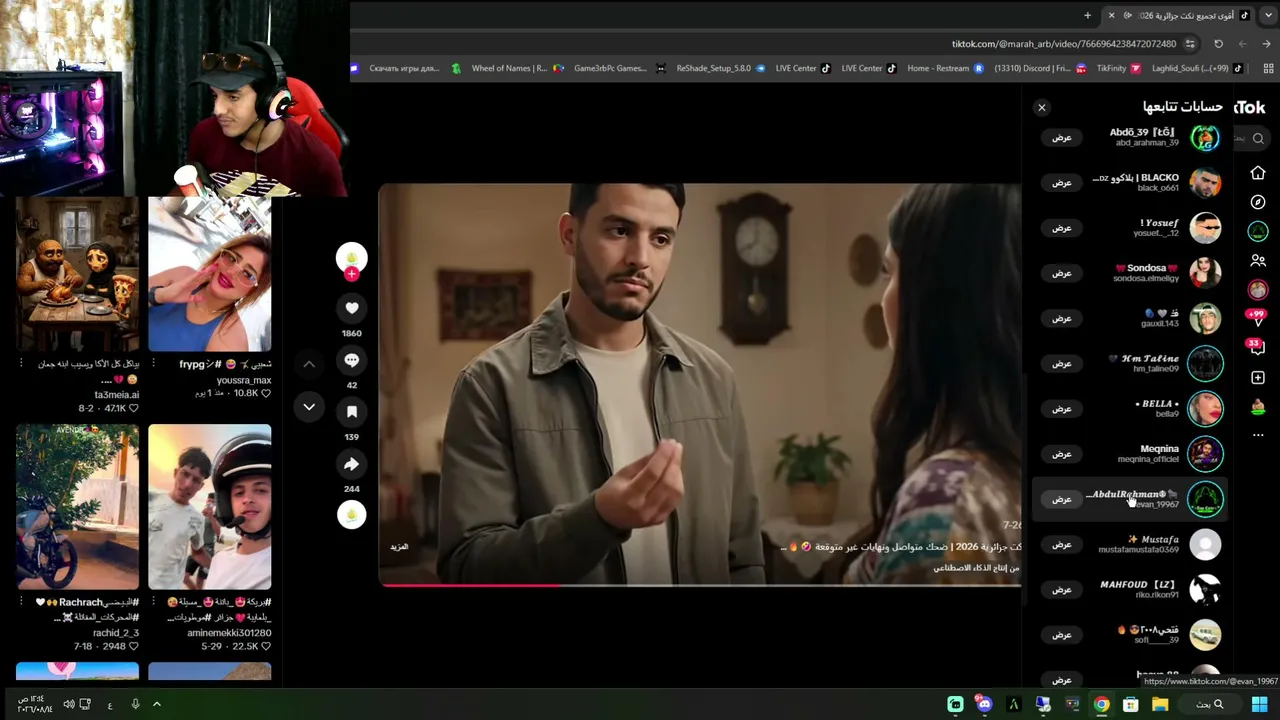The image size is (1280, 720).
Task: Open the ta3meia.ai video thumbnail
Action: click(x=77, y=274)
